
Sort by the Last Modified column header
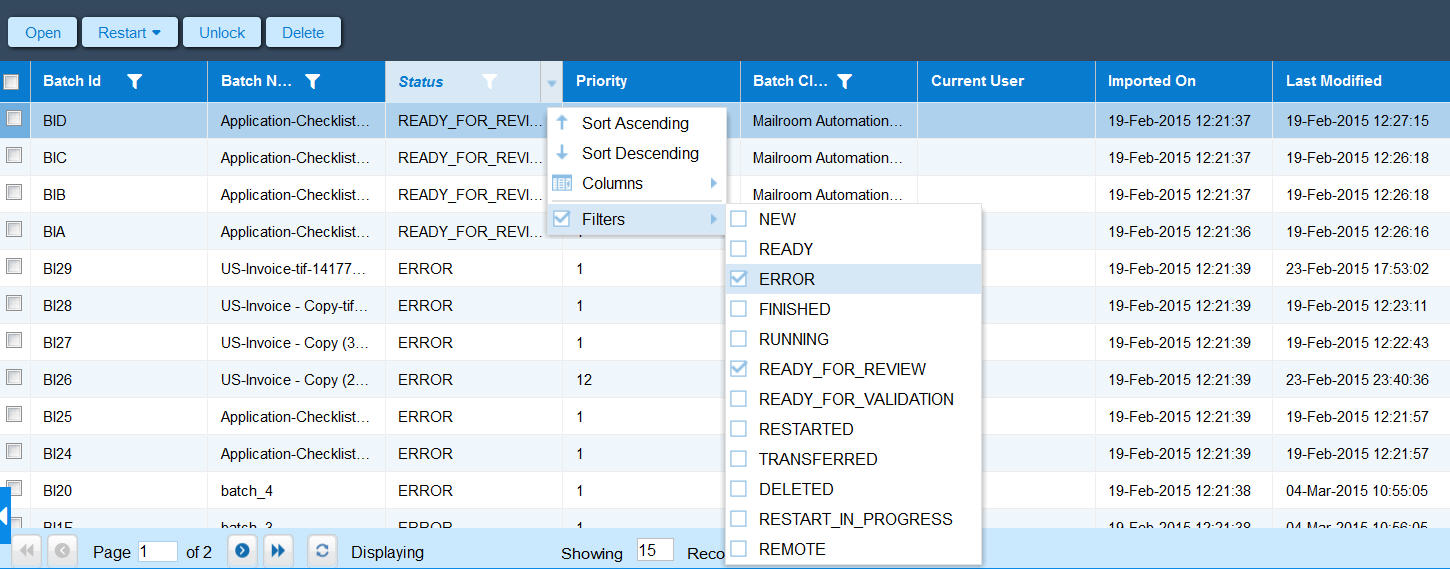click(1361, 81)
